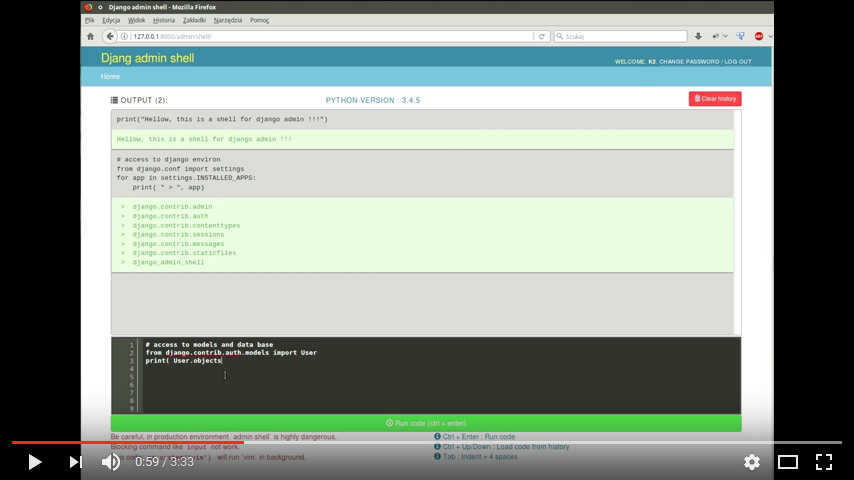The height and width of the screenshot is (480, 854).
Task: Click Firefox home icon
Action: pyautogui.click(x=90, y=37)
